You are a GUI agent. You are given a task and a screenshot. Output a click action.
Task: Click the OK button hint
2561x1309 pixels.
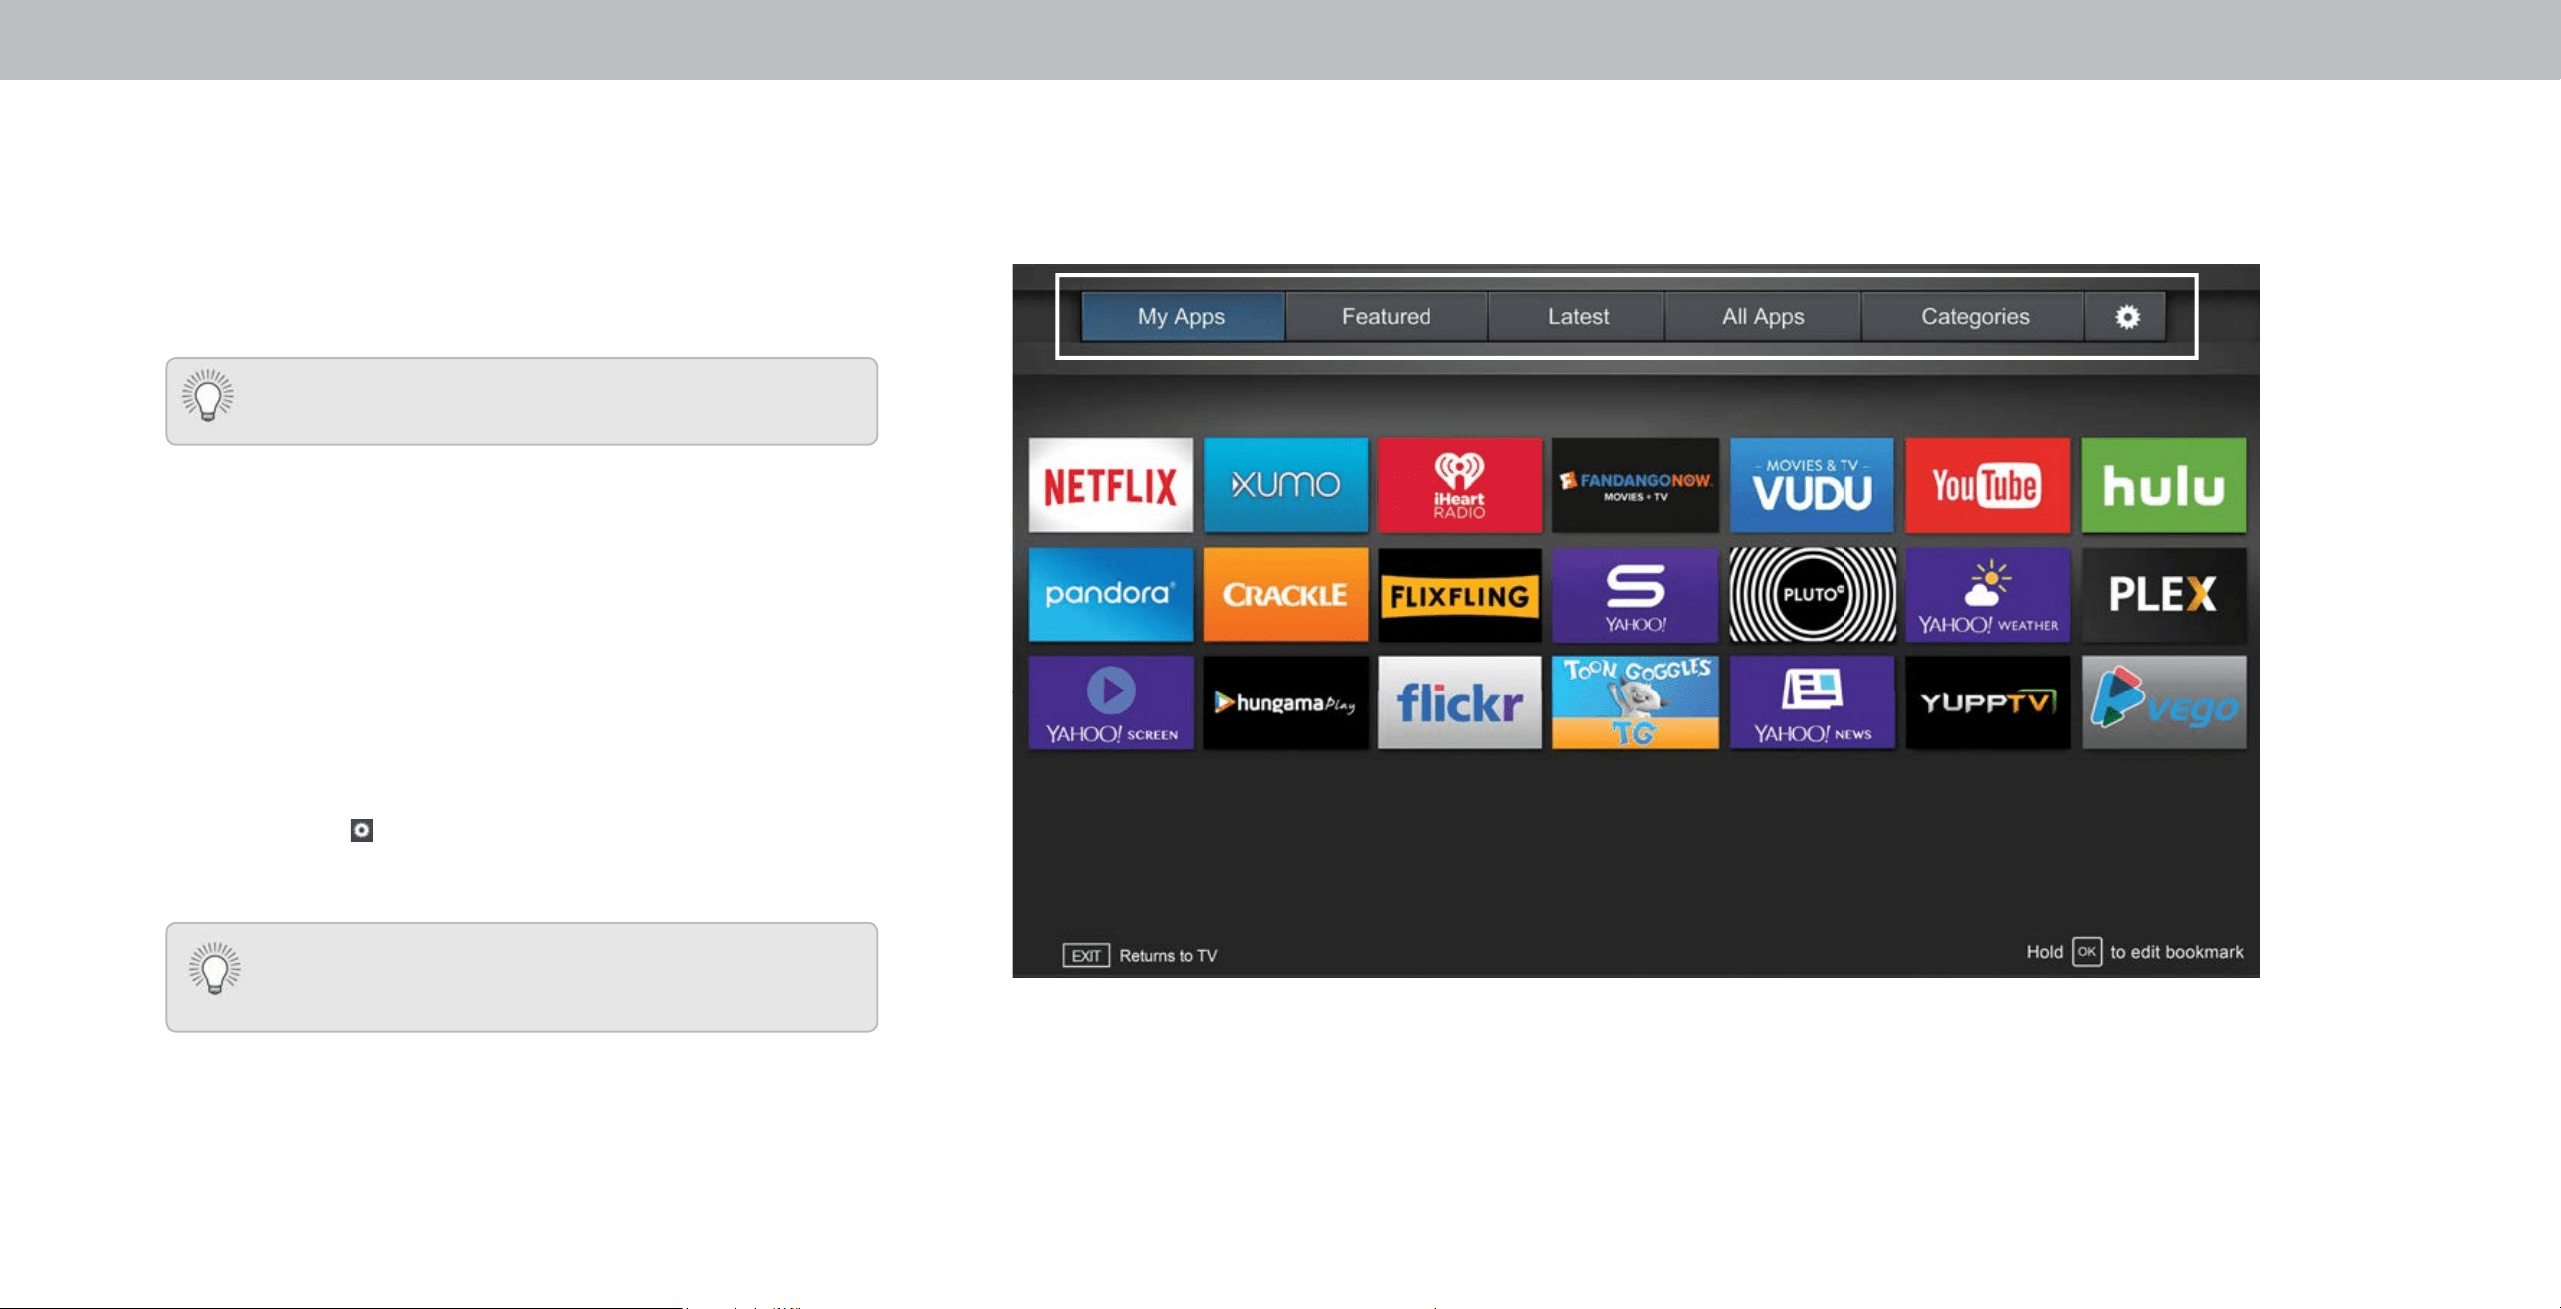click(x=2087, y=952)
